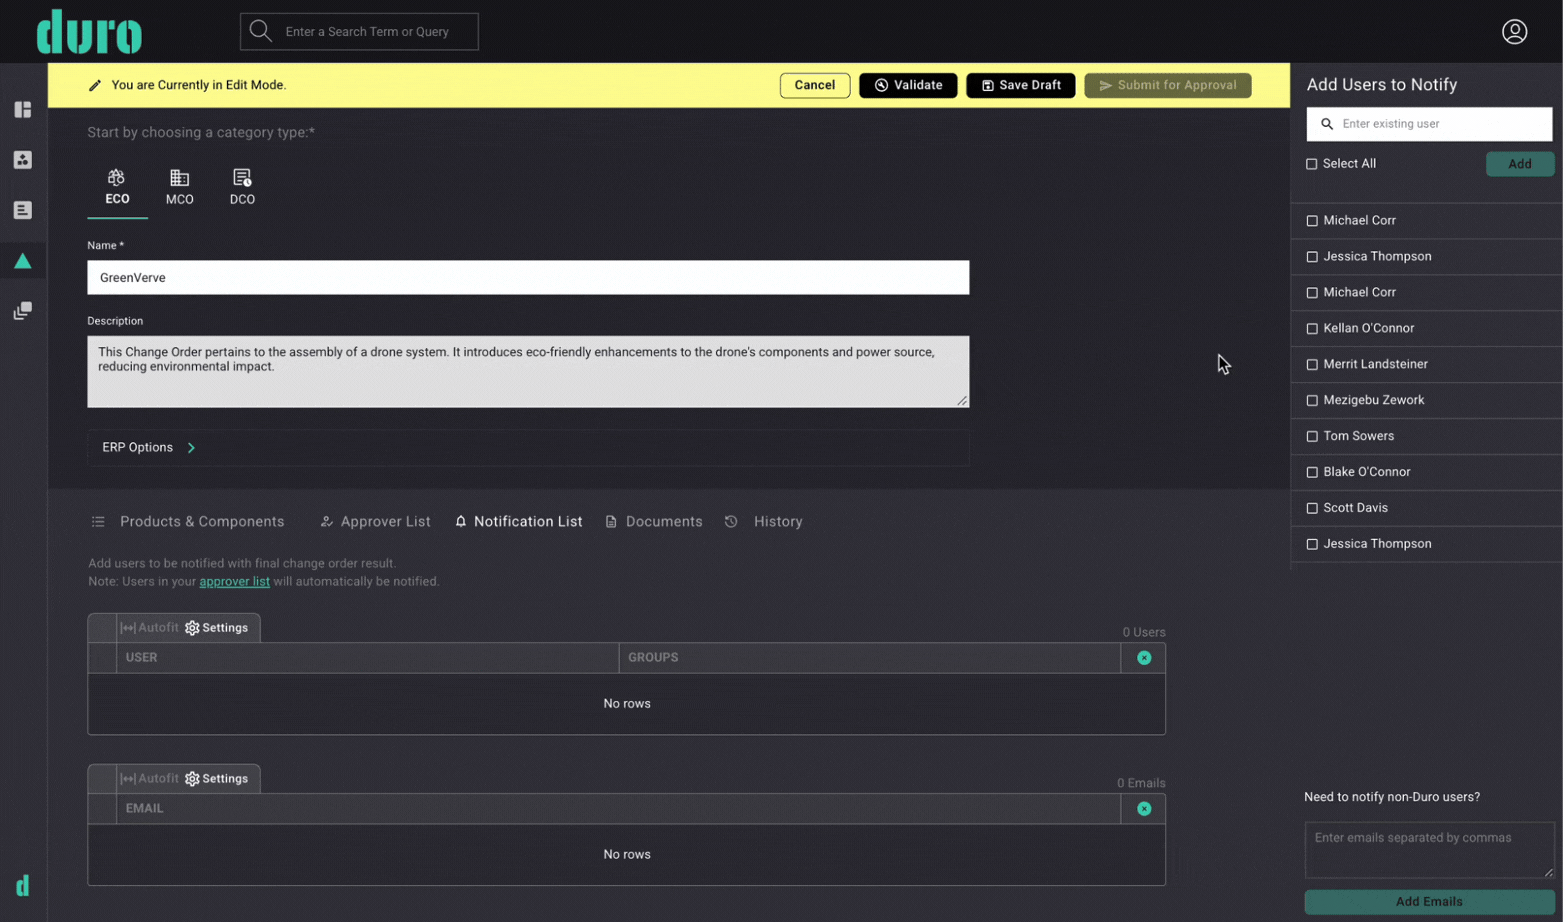This screenshot has width=1566, height=922.
Task: Check Scott Davis user
Action: click(1314, 509)
